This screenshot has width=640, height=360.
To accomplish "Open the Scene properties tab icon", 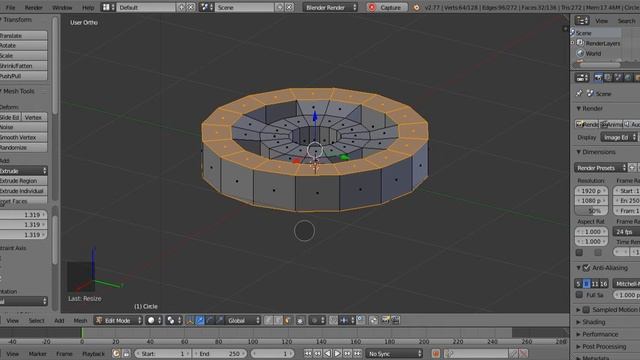I will 618,78.
